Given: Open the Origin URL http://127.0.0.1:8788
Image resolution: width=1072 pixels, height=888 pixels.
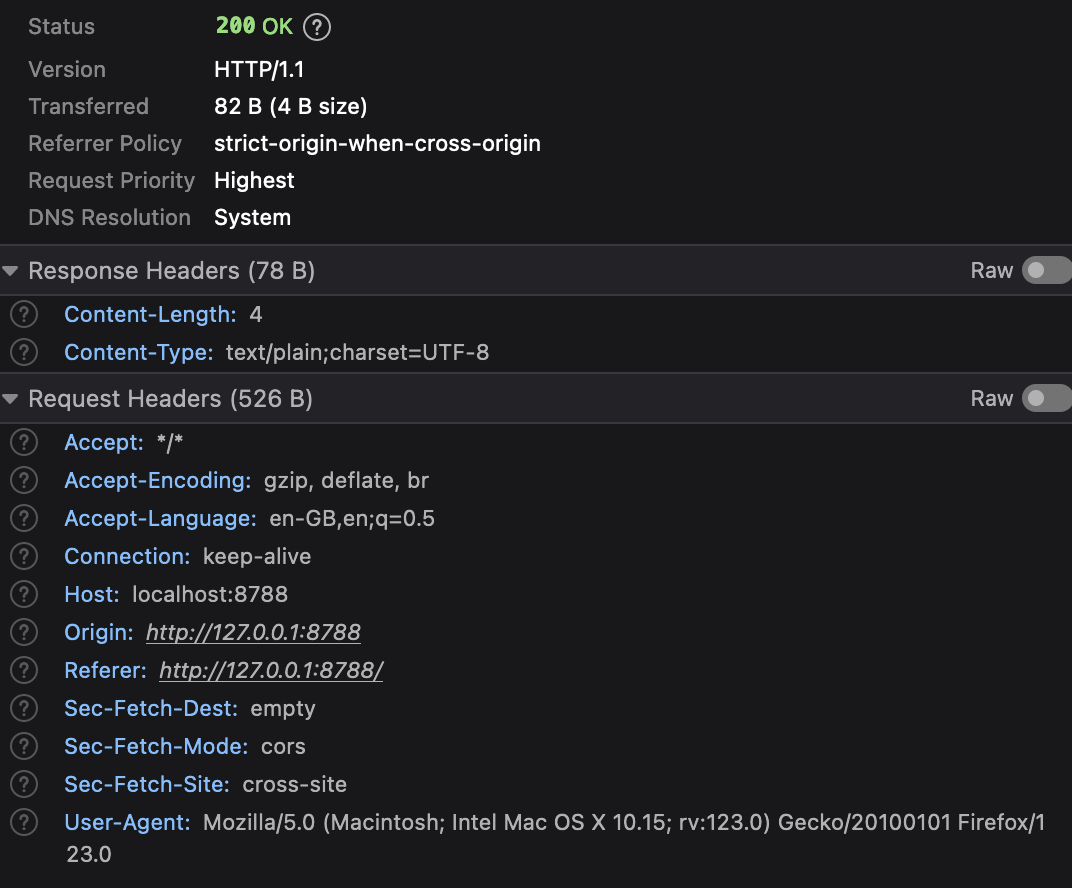Looking at the screenshot, I should [253, 633].
